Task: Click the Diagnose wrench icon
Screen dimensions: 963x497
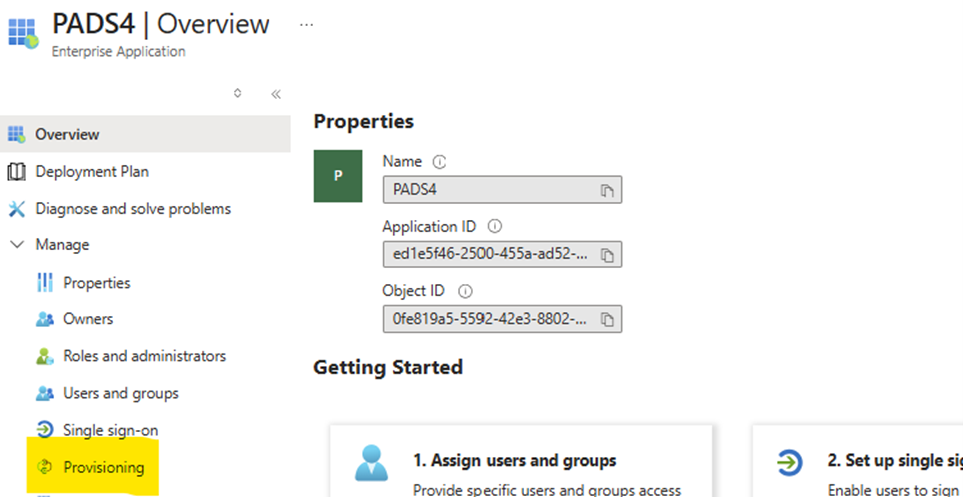Action: [17, 209]
